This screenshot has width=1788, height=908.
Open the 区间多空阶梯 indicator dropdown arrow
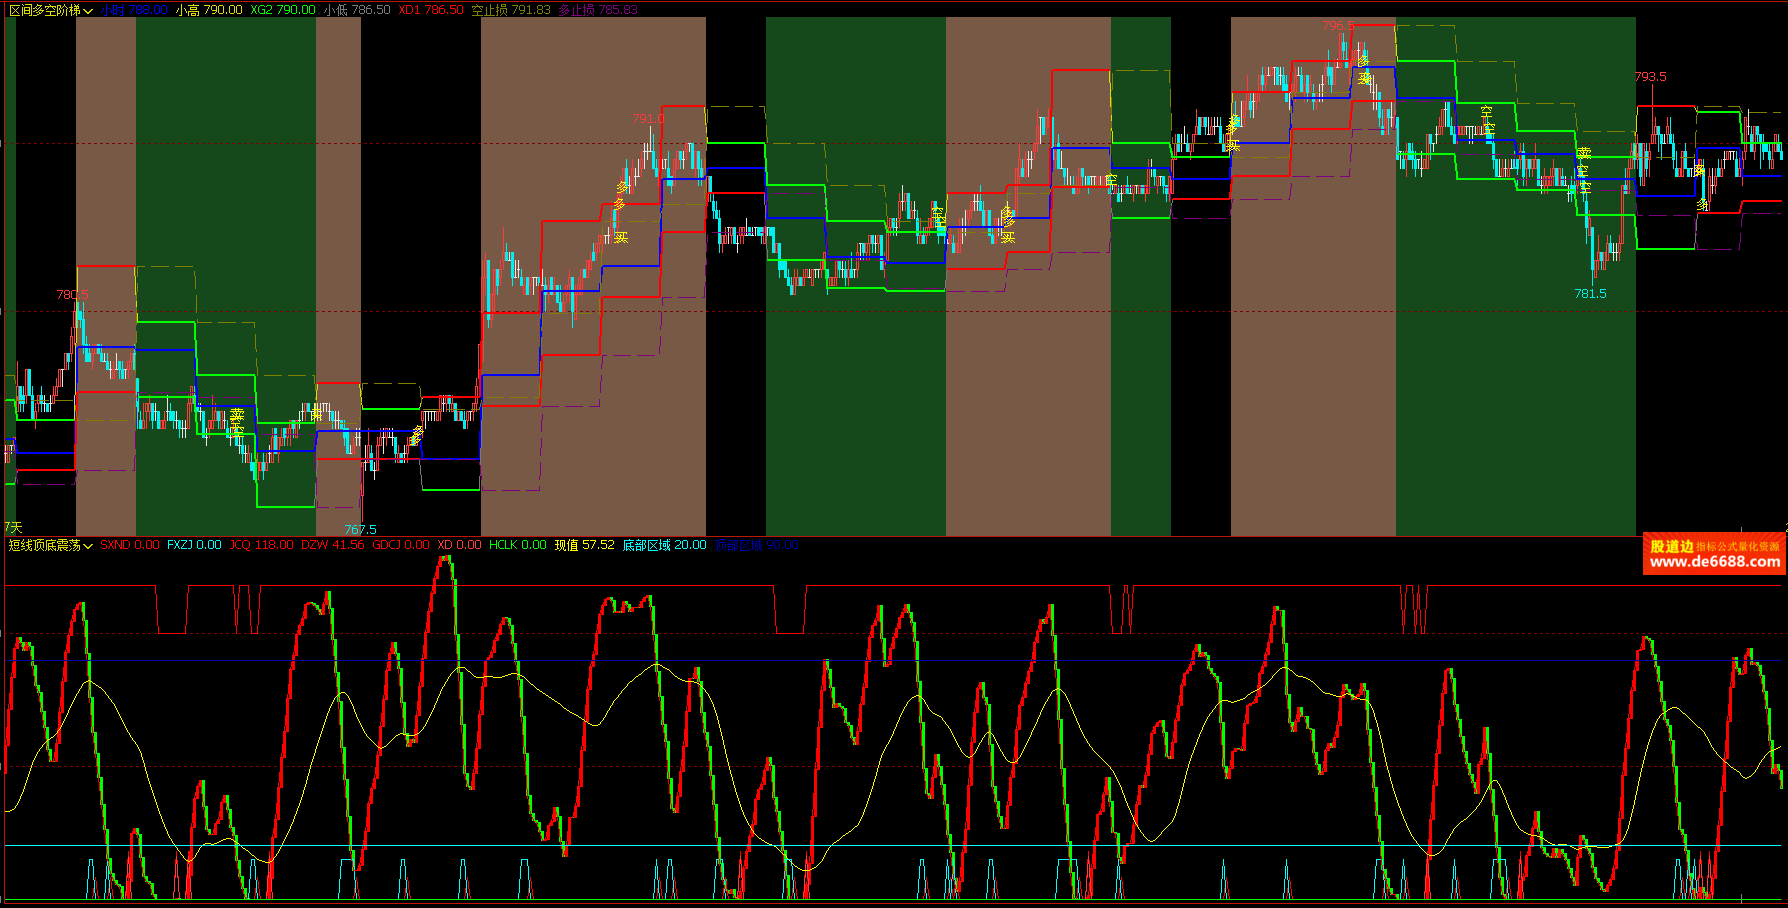(x=89, y=11)
